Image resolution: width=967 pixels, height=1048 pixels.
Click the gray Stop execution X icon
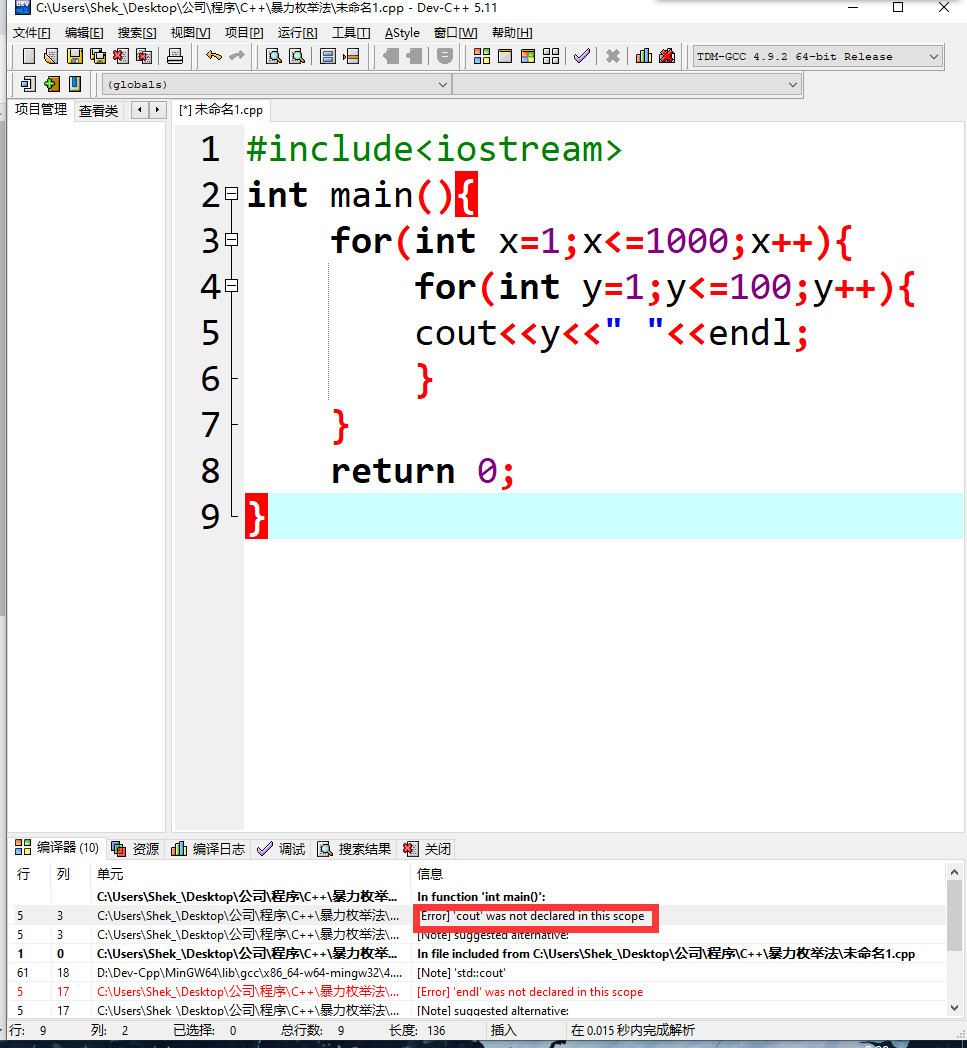613,57
